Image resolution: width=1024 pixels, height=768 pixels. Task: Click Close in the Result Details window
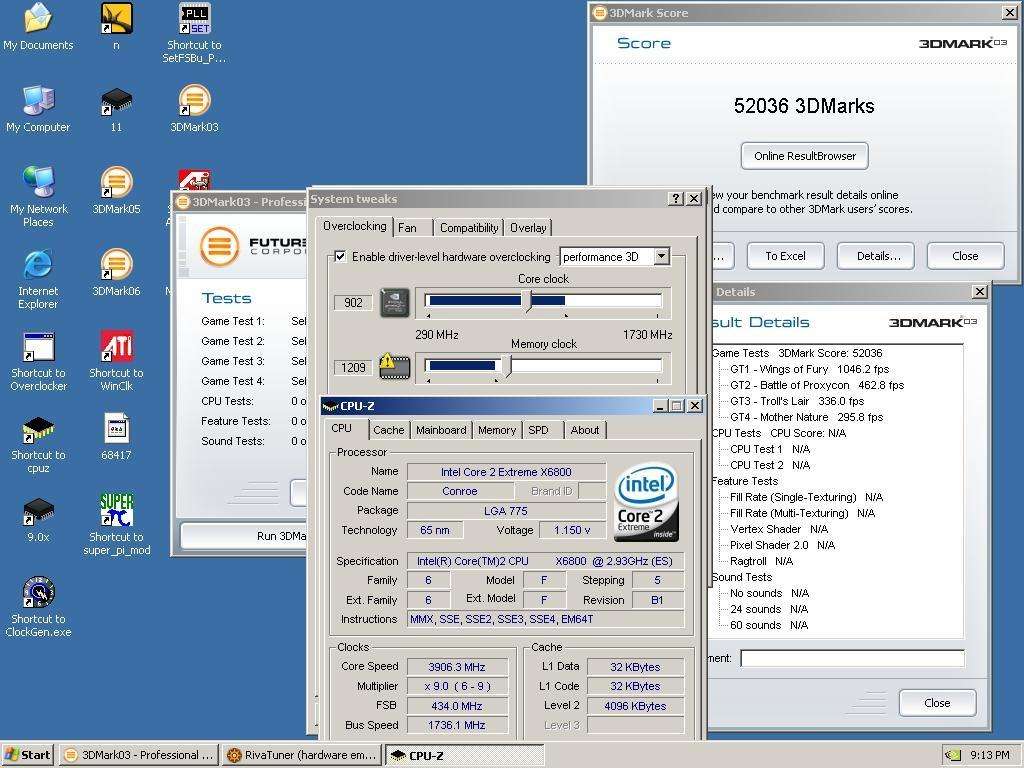(937, 703)
